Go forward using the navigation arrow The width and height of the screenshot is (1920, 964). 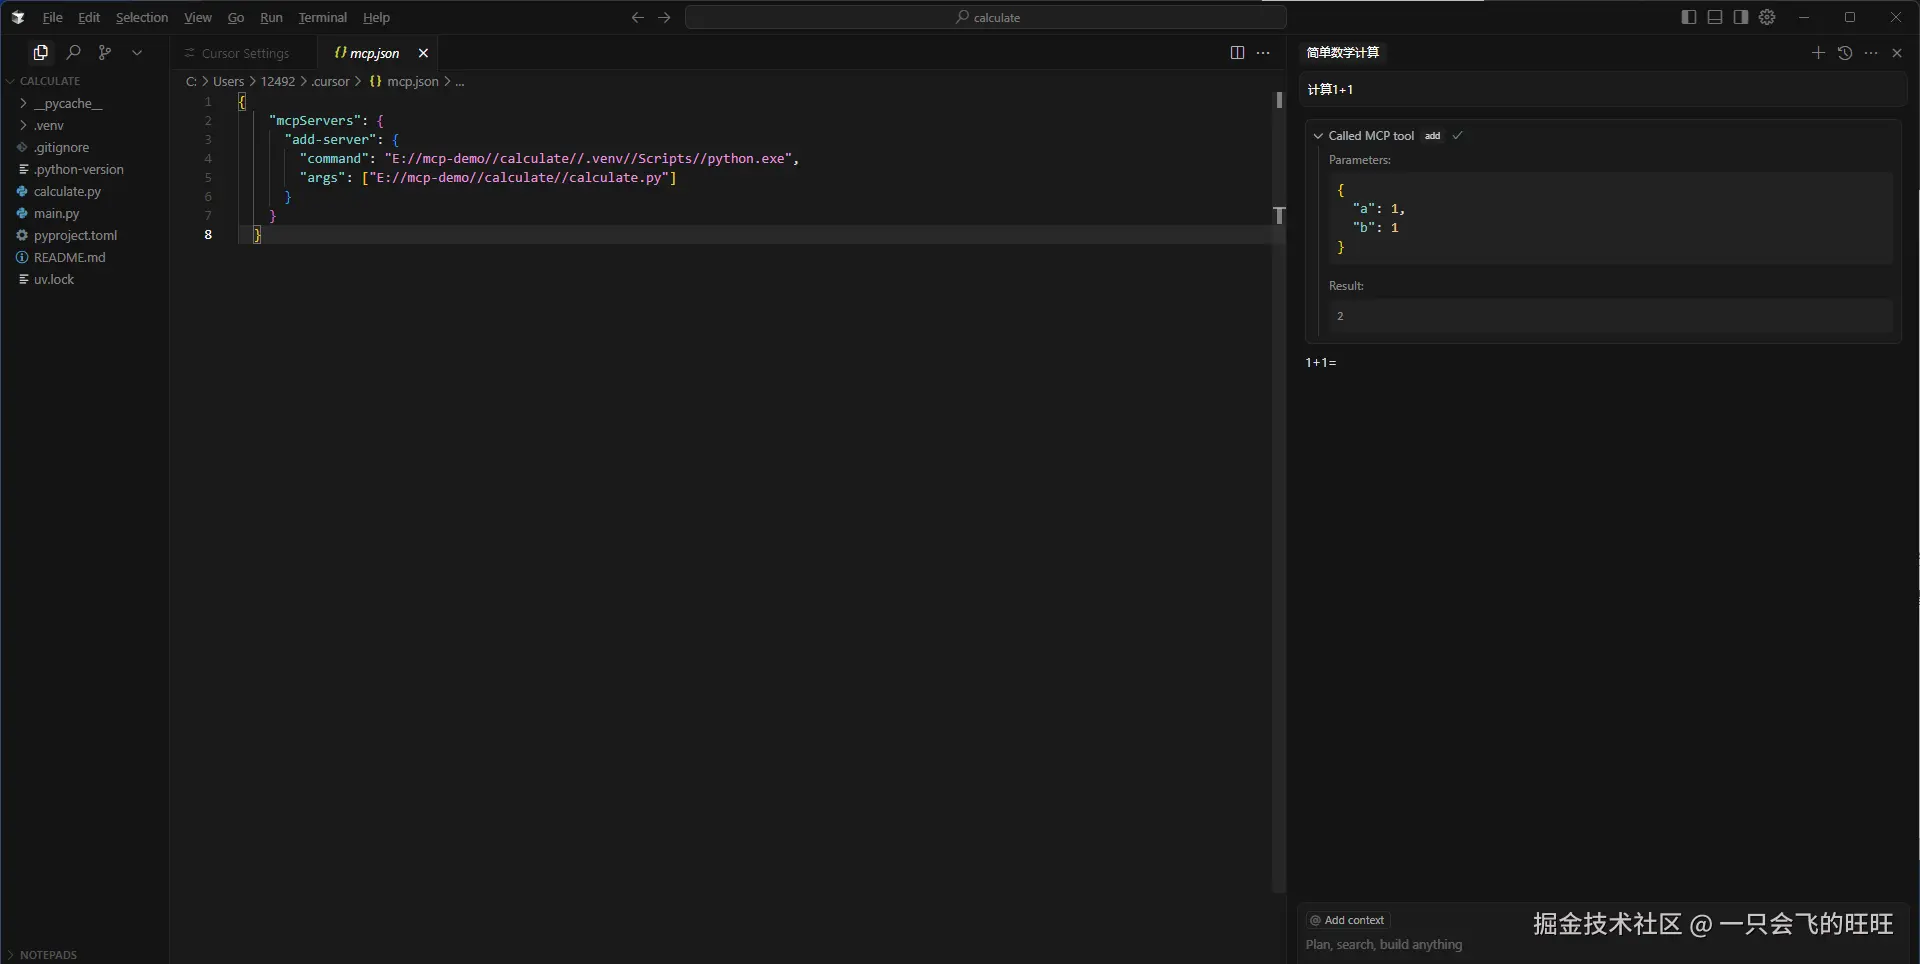click(x=664, y=18)
